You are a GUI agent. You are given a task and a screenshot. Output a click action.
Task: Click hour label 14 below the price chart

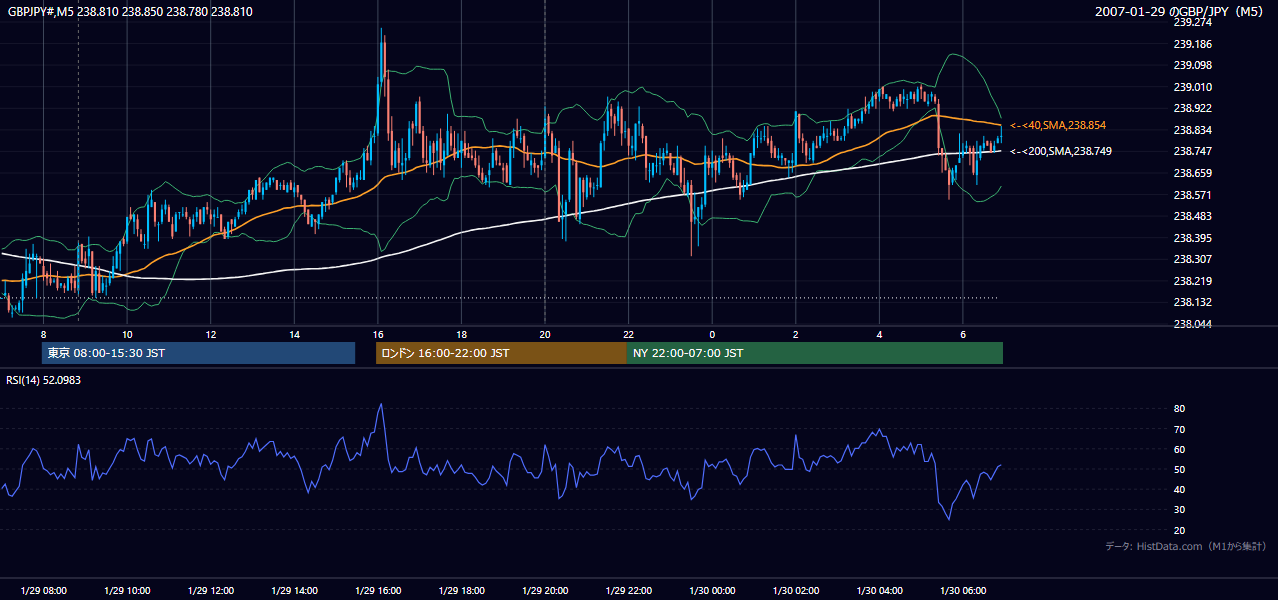tap(294, 334)
